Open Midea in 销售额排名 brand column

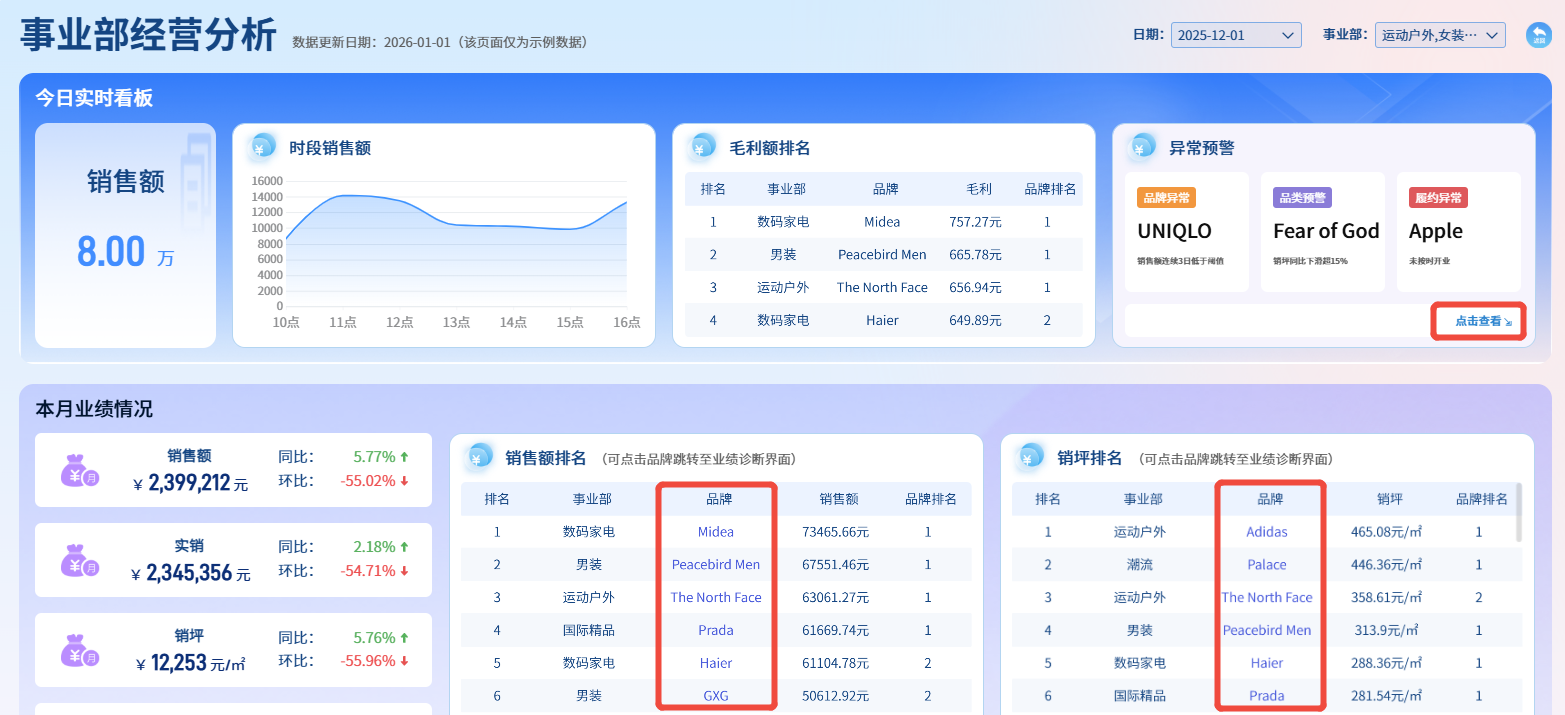[x=716, y=532]
